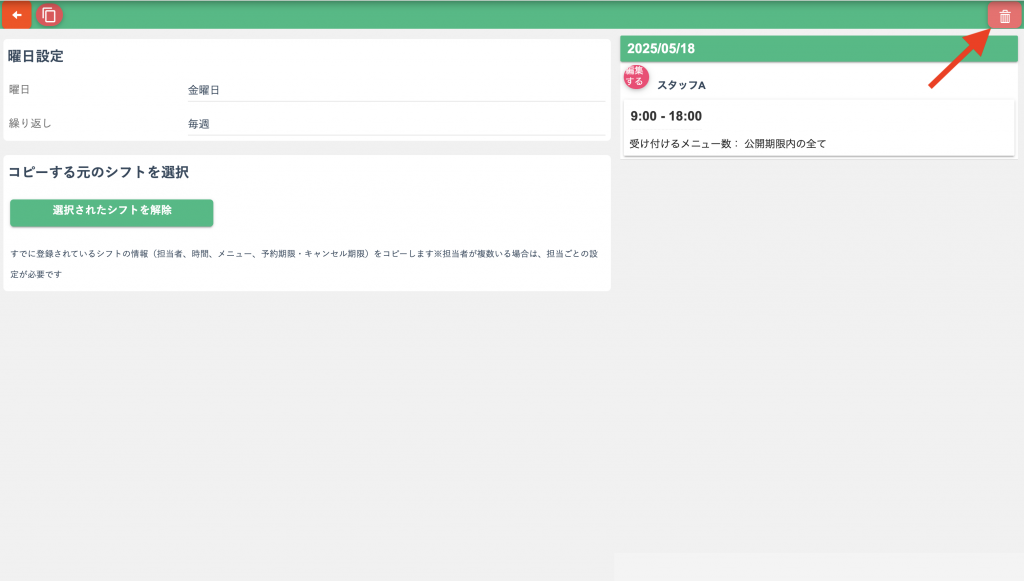
Task: Click the 曜日設定 section heading
Action: point(36,57)
